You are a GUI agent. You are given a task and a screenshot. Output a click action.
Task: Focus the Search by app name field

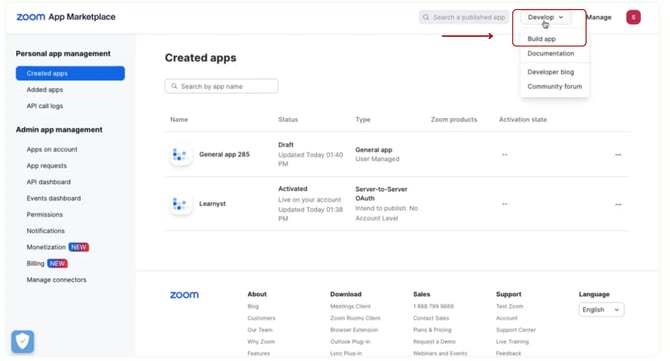coord(222,86)
